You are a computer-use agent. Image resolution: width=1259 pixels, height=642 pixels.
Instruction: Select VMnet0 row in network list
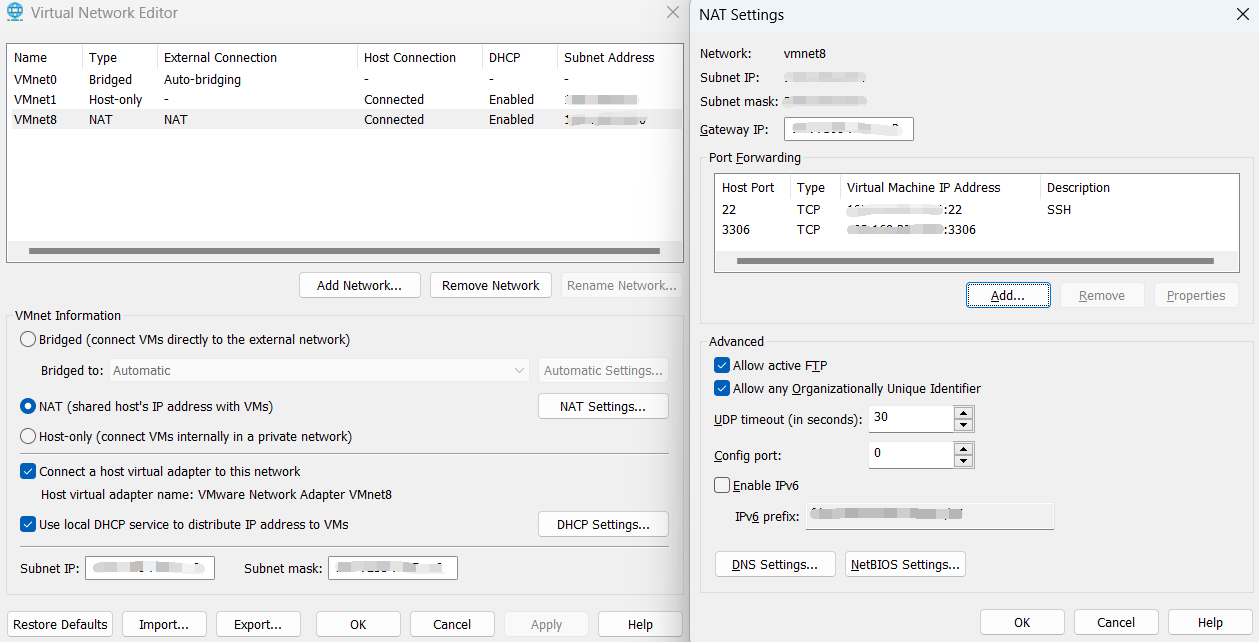(x=345, y=80)
